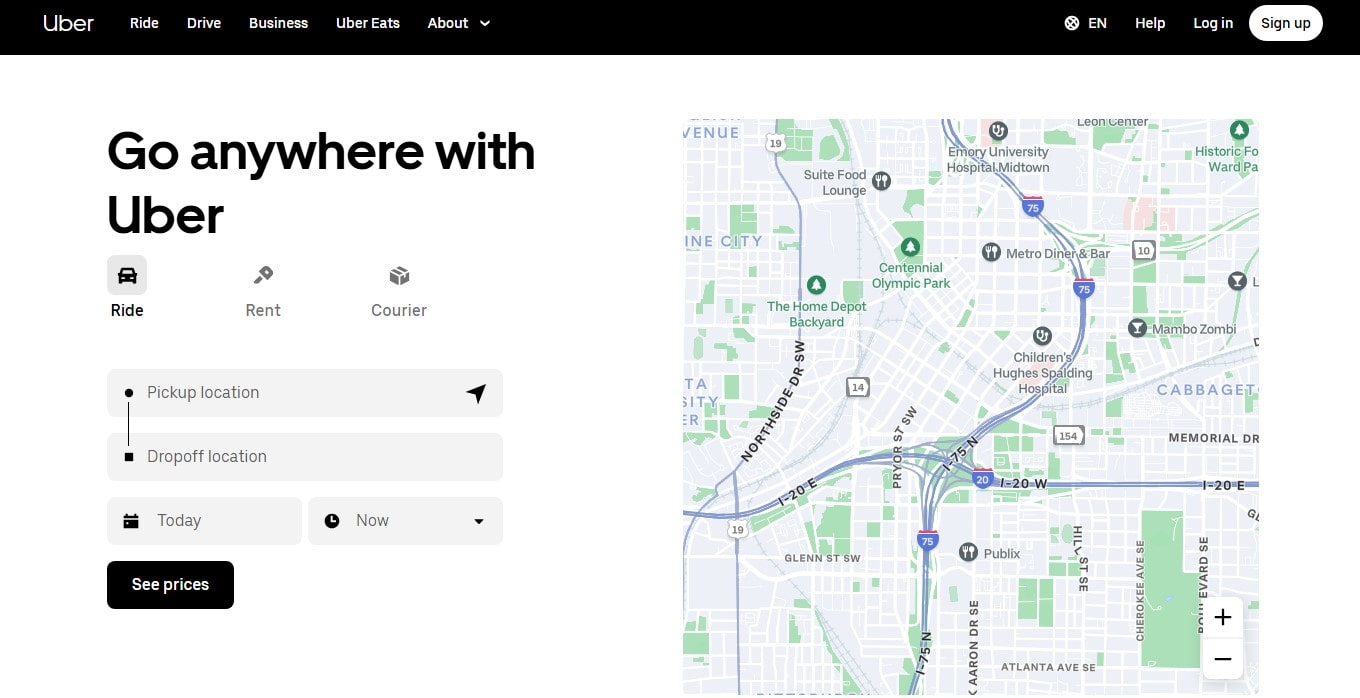Image resolution: width=1360 pixels, height=698 pixels.
Task: Click the Emory University Hospital Midtown marker
Action: [x=998, y=130]
